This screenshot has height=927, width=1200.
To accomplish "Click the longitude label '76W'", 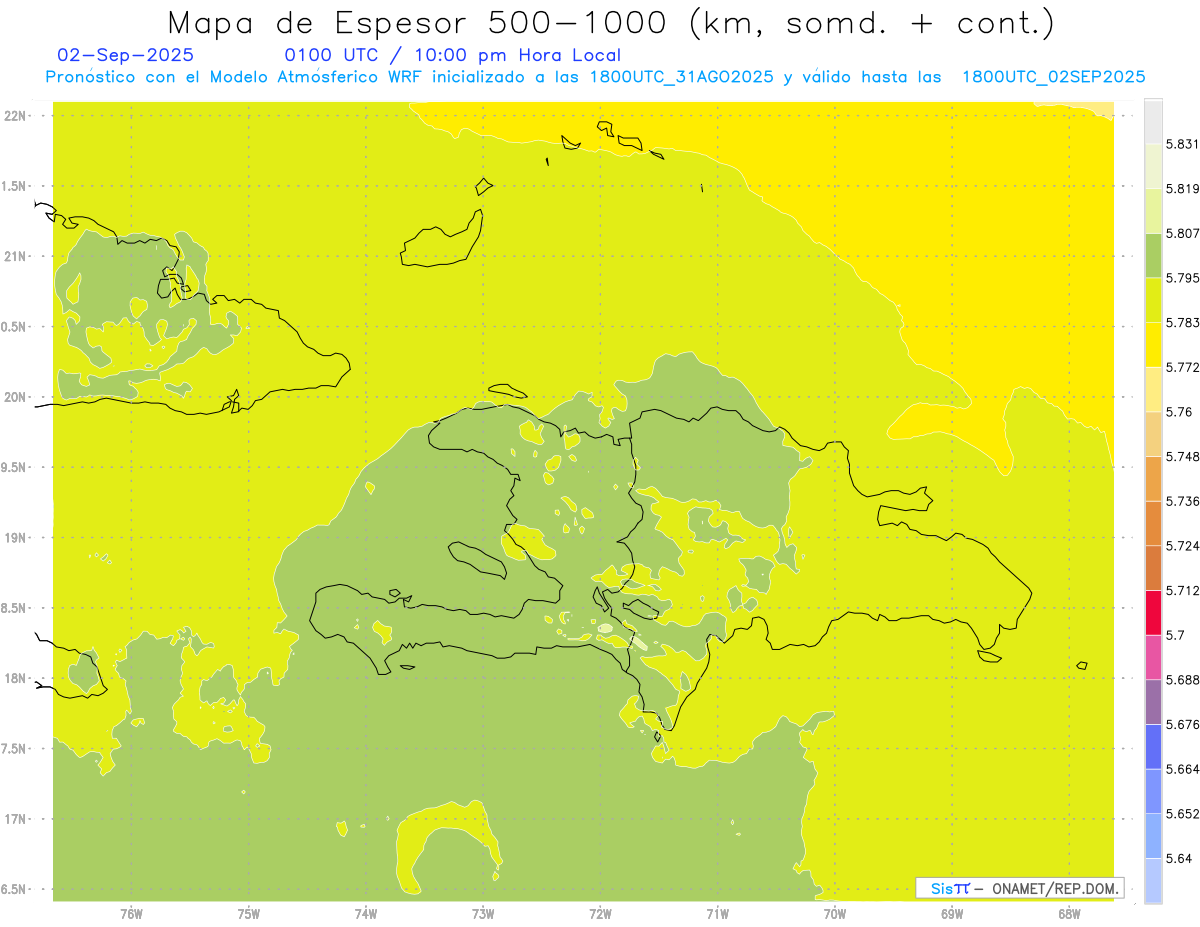I will (x=131, y=914).
